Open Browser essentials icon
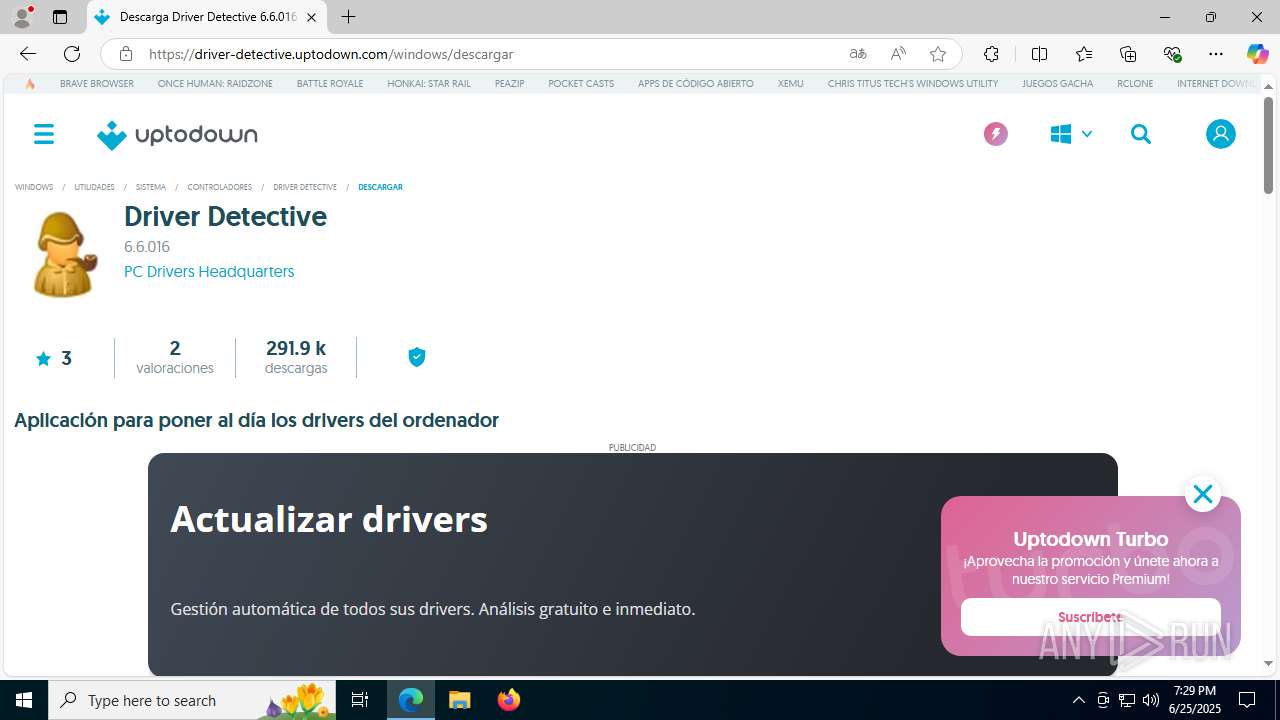 [1172, 54]
